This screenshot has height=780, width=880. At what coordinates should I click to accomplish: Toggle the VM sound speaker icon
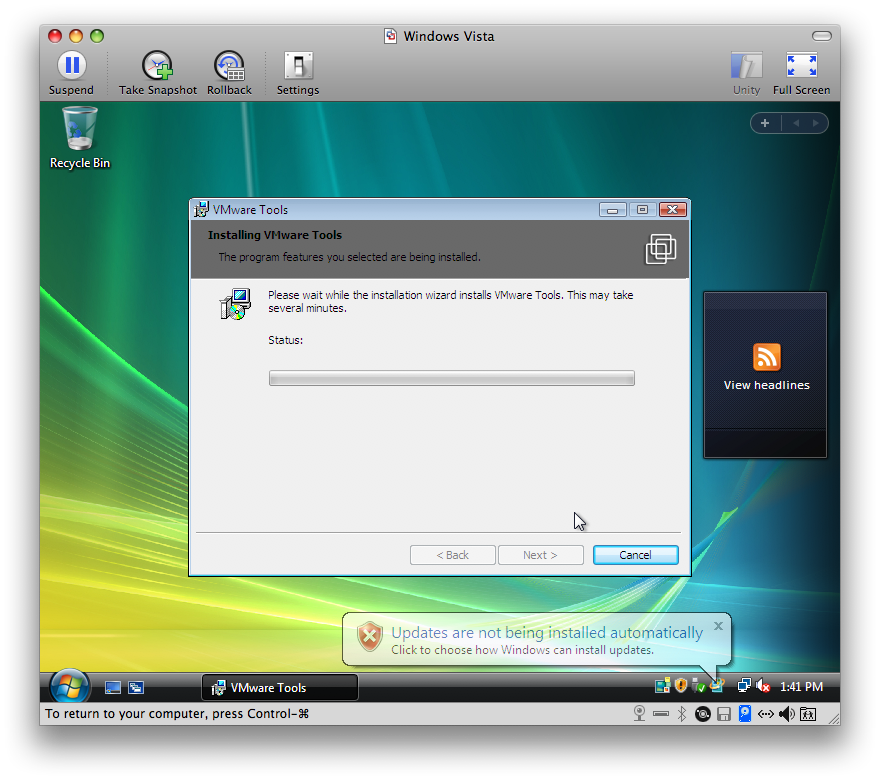[x=786, y=714]
